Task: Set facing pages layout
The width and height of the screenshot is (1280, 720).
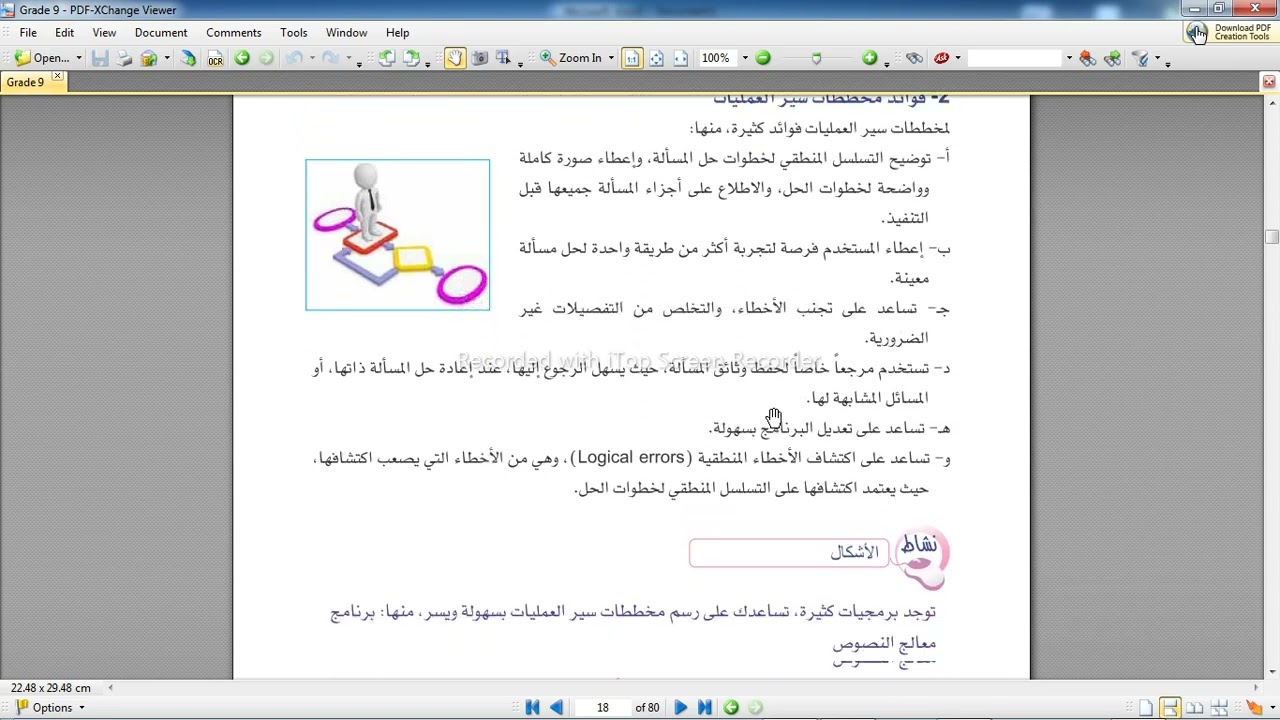Action: point(1194,708)
